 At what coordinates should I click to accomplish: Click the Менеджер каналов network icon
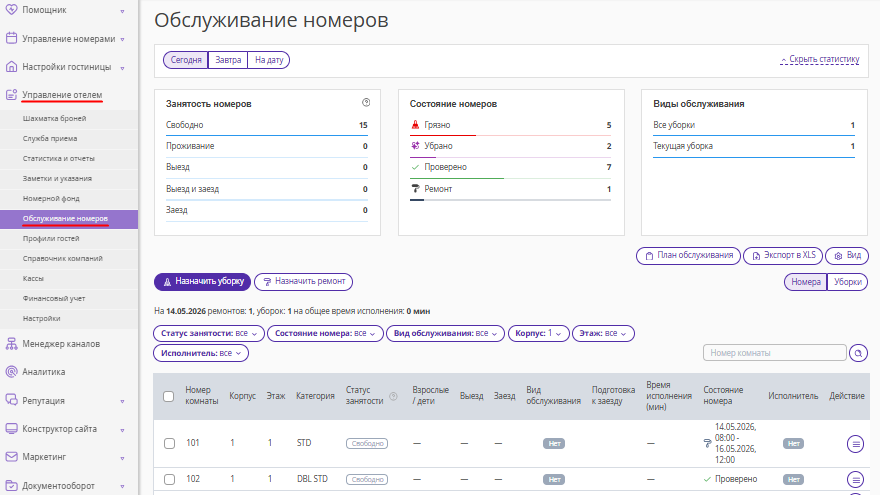pos(11,343)
